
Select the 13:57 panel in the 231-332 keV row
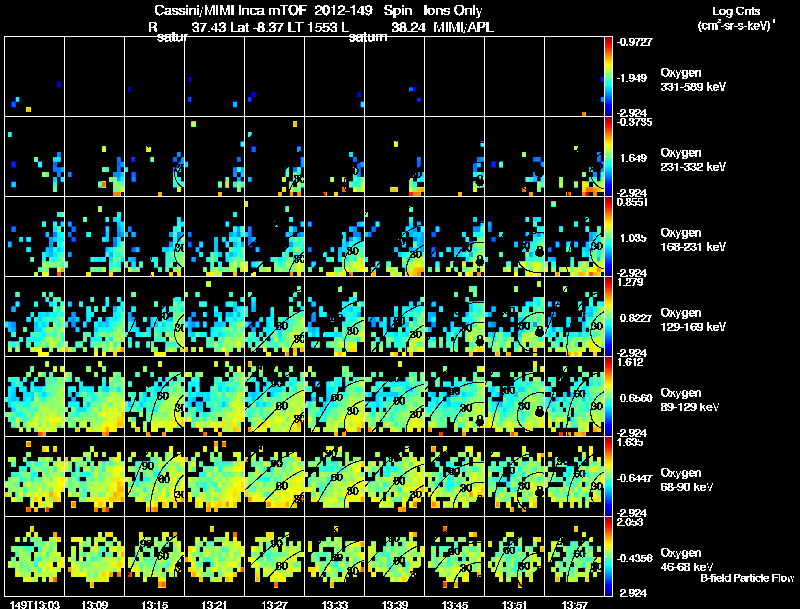[x=574, y=157]
